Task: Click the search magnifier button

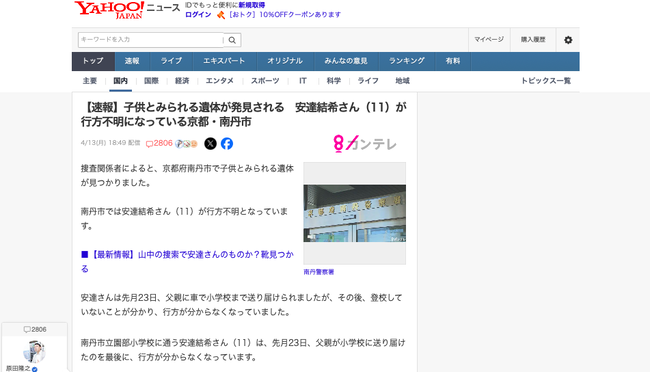Action: [233, 40]
